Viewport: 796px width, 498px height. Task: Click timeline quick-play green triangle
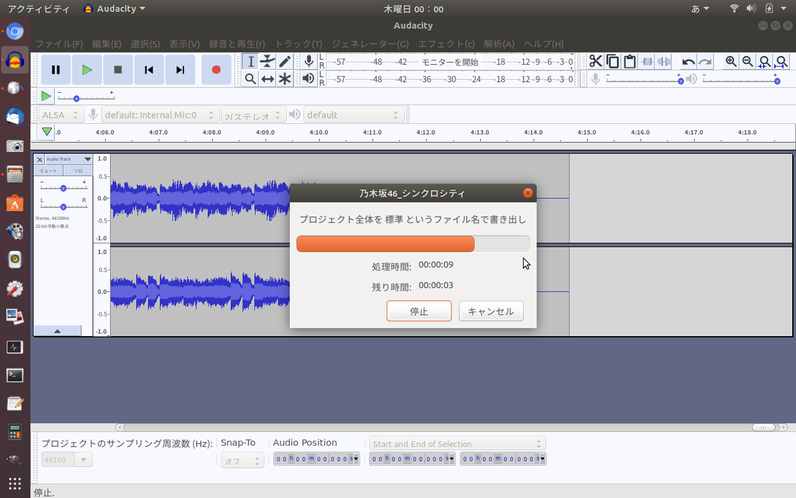(47, 132)
